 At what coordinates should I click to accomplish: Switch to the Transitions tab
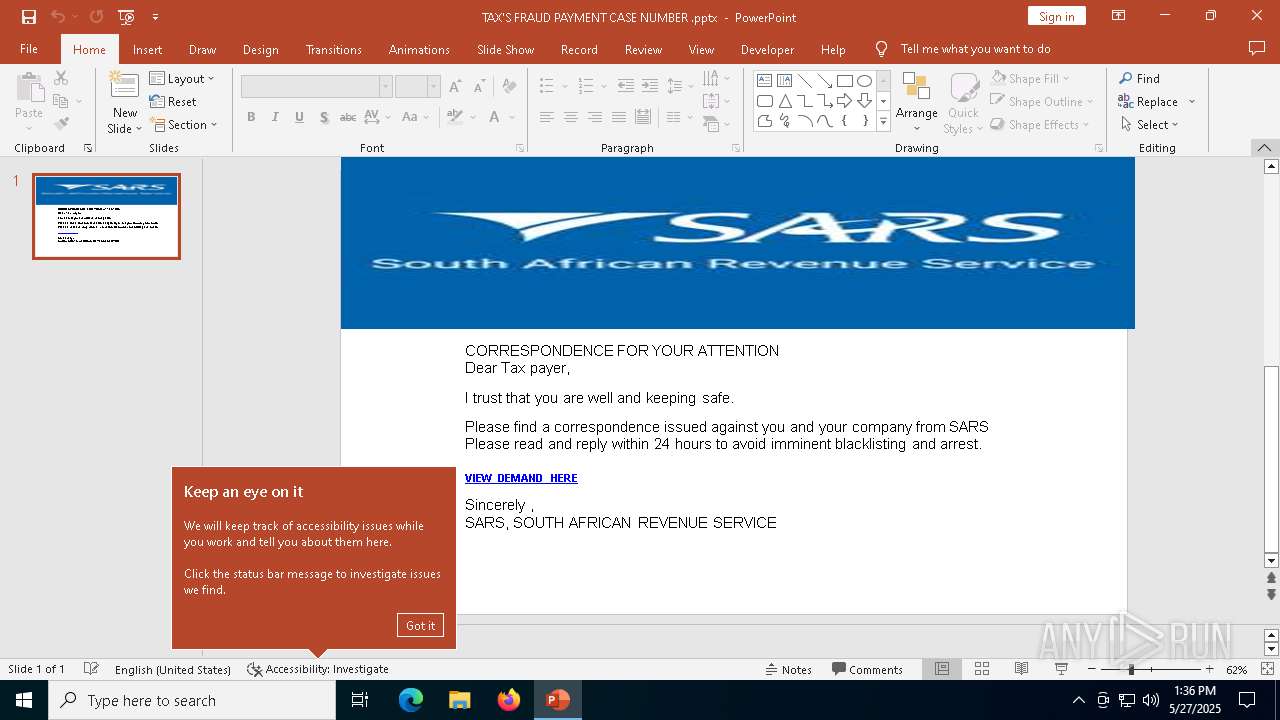[333, 49]
